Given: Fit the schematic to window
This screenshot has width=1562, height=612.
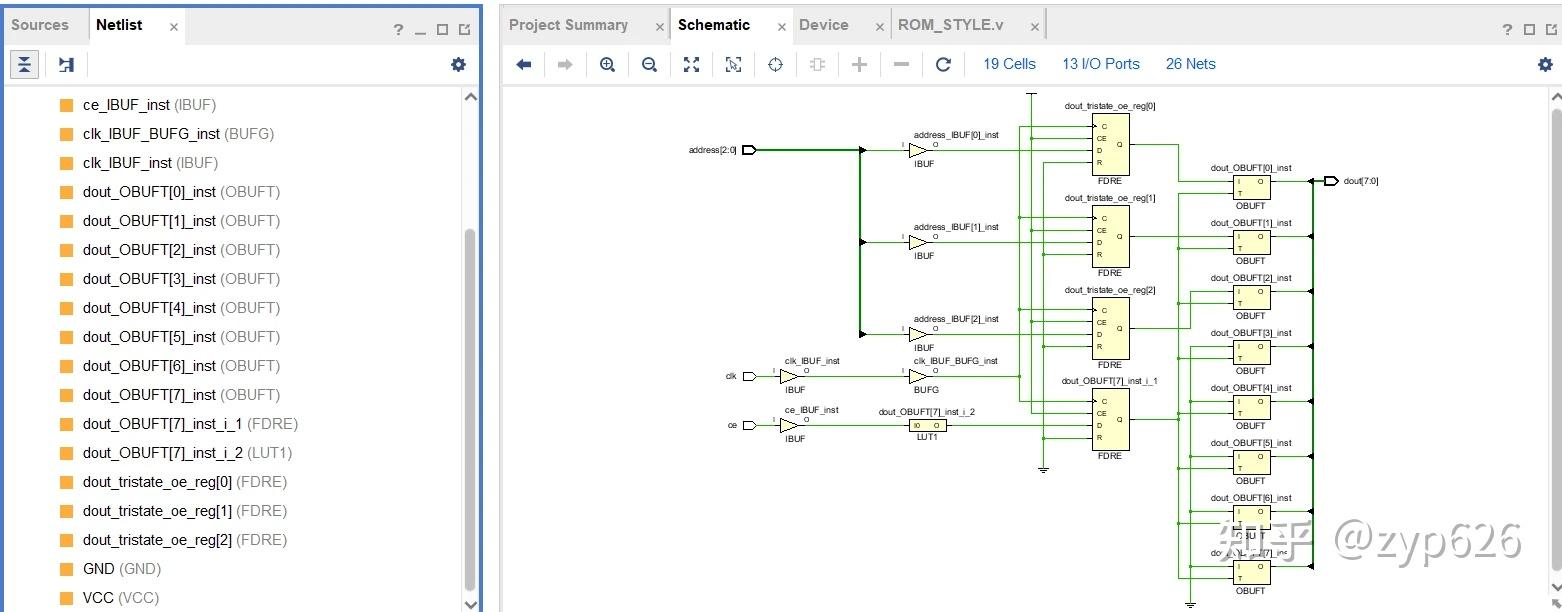Looking at the screenshot, I should [x=691, y=64].
